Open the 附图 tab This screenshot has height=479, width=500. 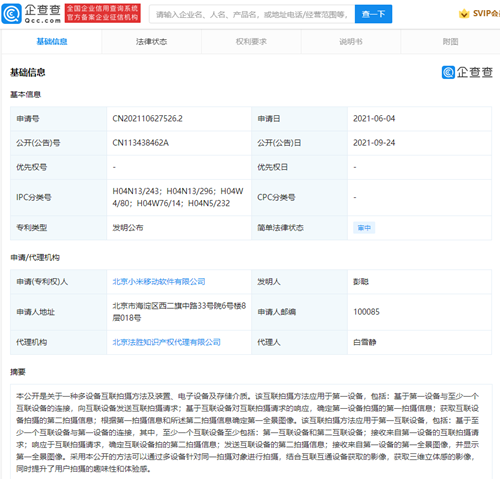(450, 42)
